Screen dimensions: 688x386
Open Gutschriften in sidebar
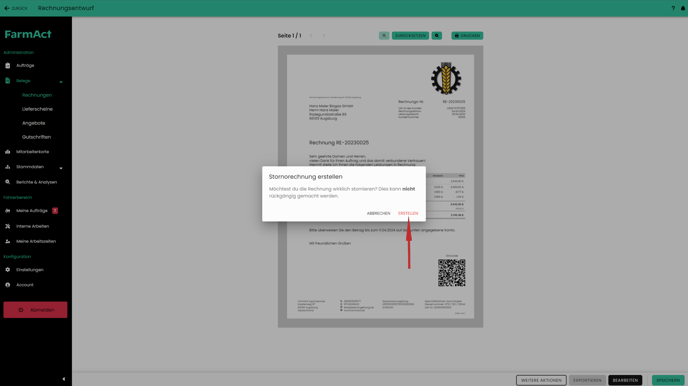[36, 137]
